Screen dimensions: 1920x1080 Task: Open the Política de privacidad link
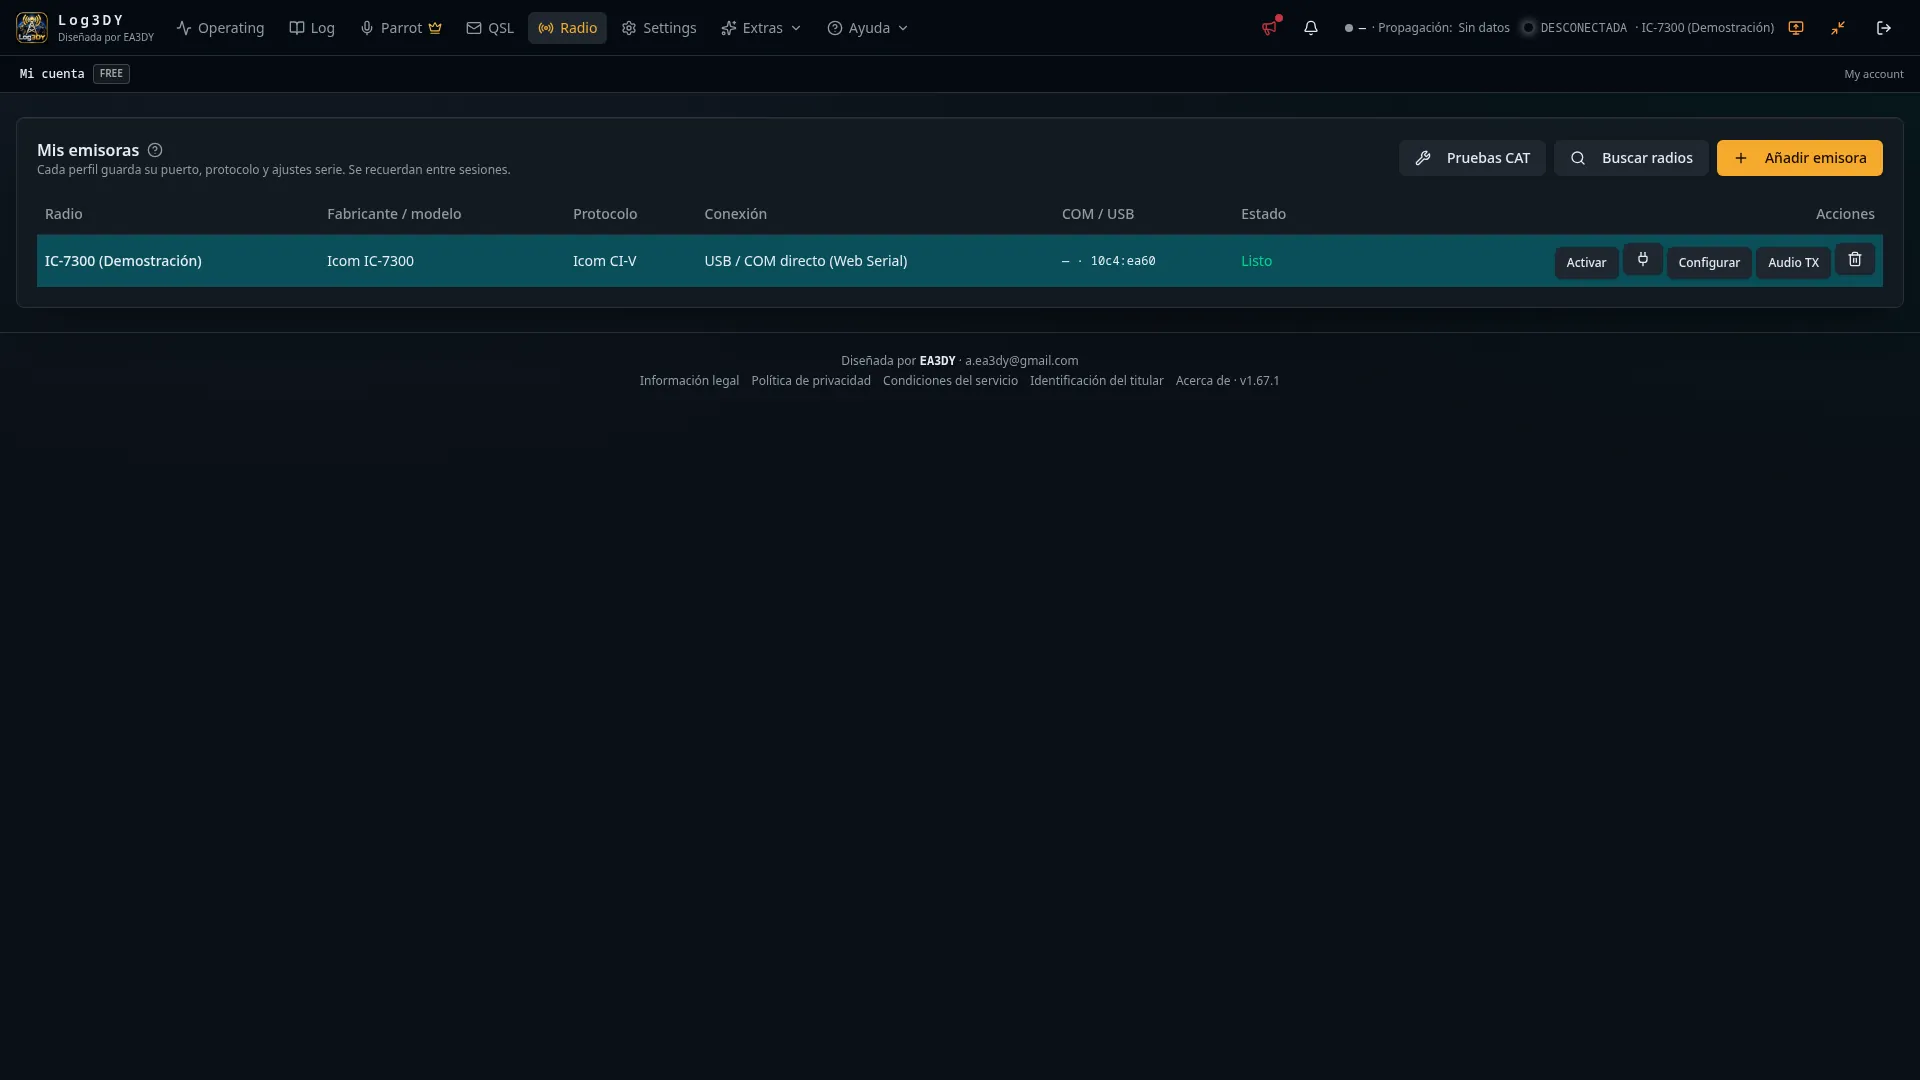pyautogui.click(x=811, y=381)
